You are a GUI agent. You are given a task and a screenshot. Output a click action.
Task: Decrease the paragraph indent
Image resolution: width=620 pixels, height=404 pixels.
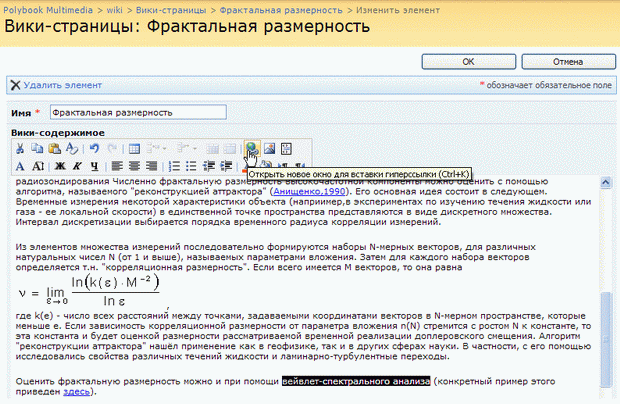208,166
